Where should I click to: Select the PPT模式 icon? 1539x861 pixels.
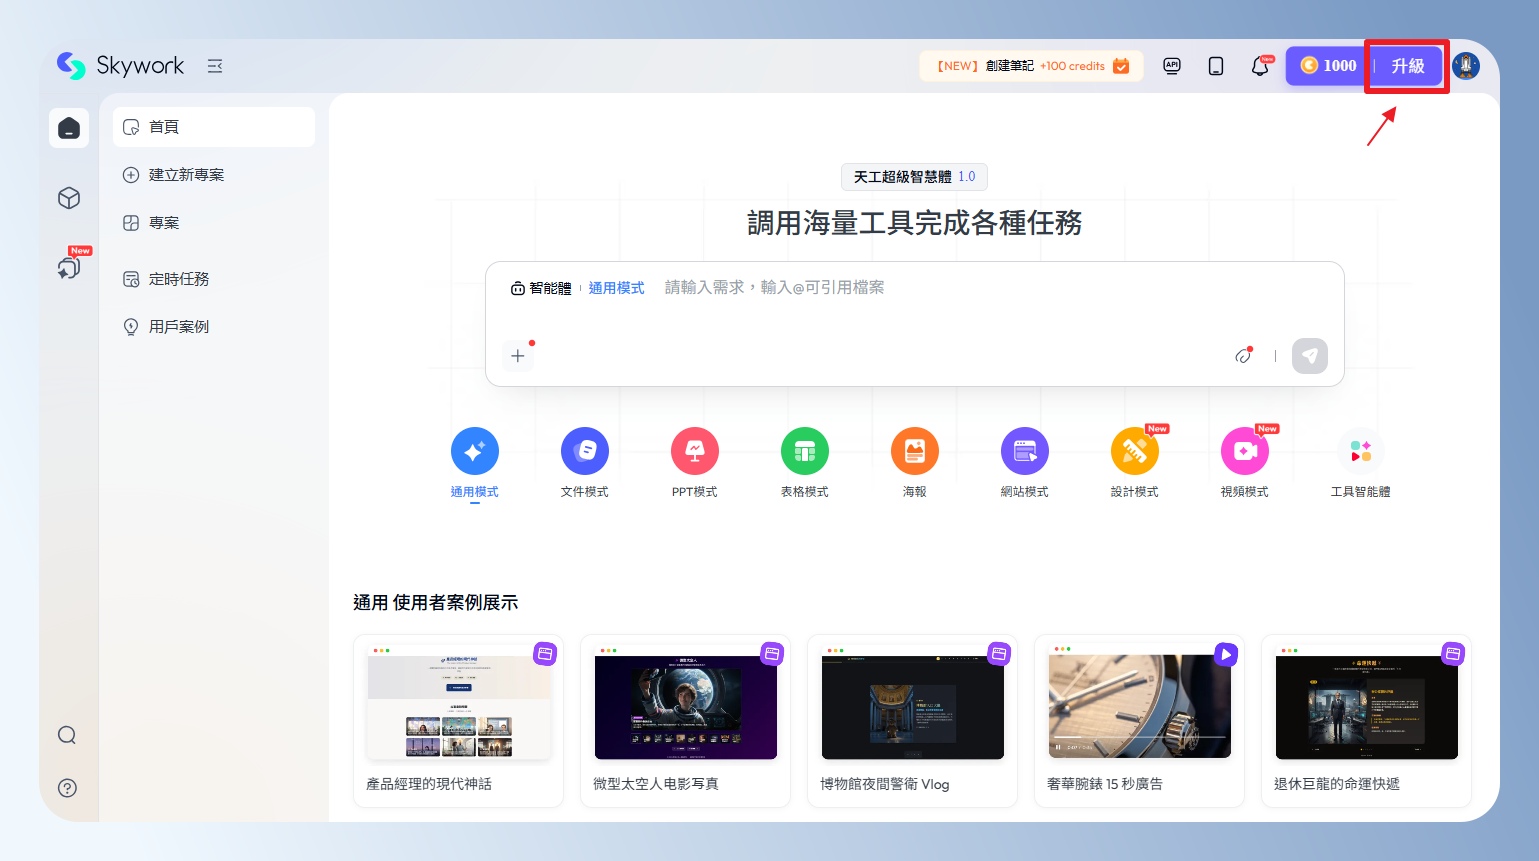pos(694,452)
